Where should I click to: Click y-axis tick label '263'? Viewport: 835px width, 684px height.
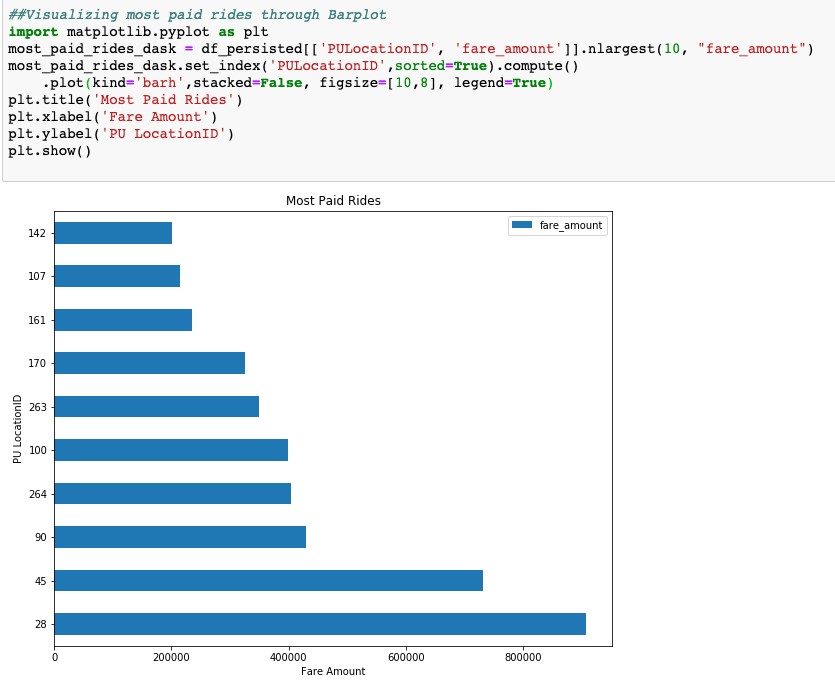(37, 407)
